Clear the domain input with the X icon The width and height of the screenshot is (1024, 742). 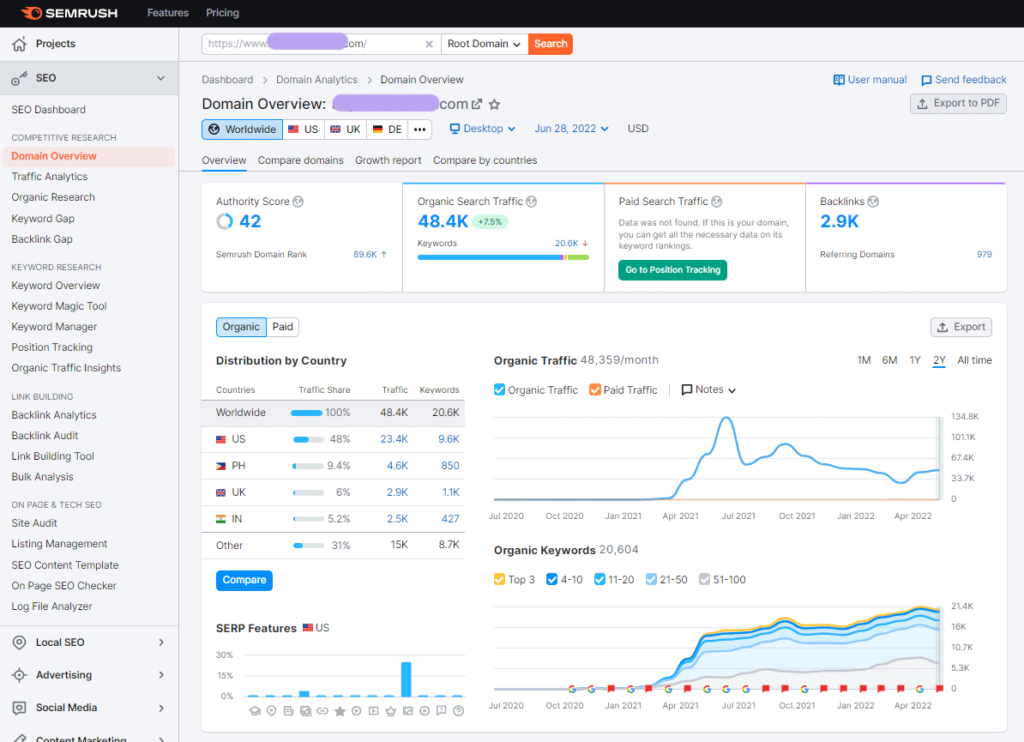click(429, 43)
